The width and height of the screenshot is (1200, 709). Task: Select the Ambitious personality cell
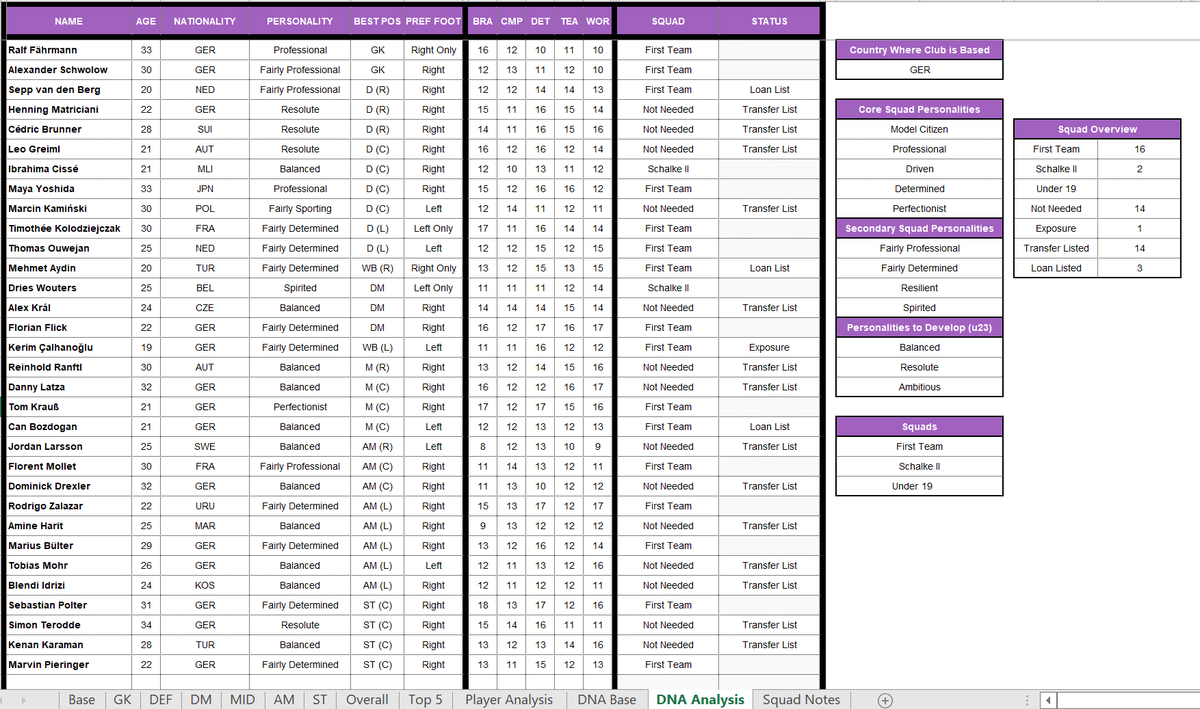pos(919,387)
